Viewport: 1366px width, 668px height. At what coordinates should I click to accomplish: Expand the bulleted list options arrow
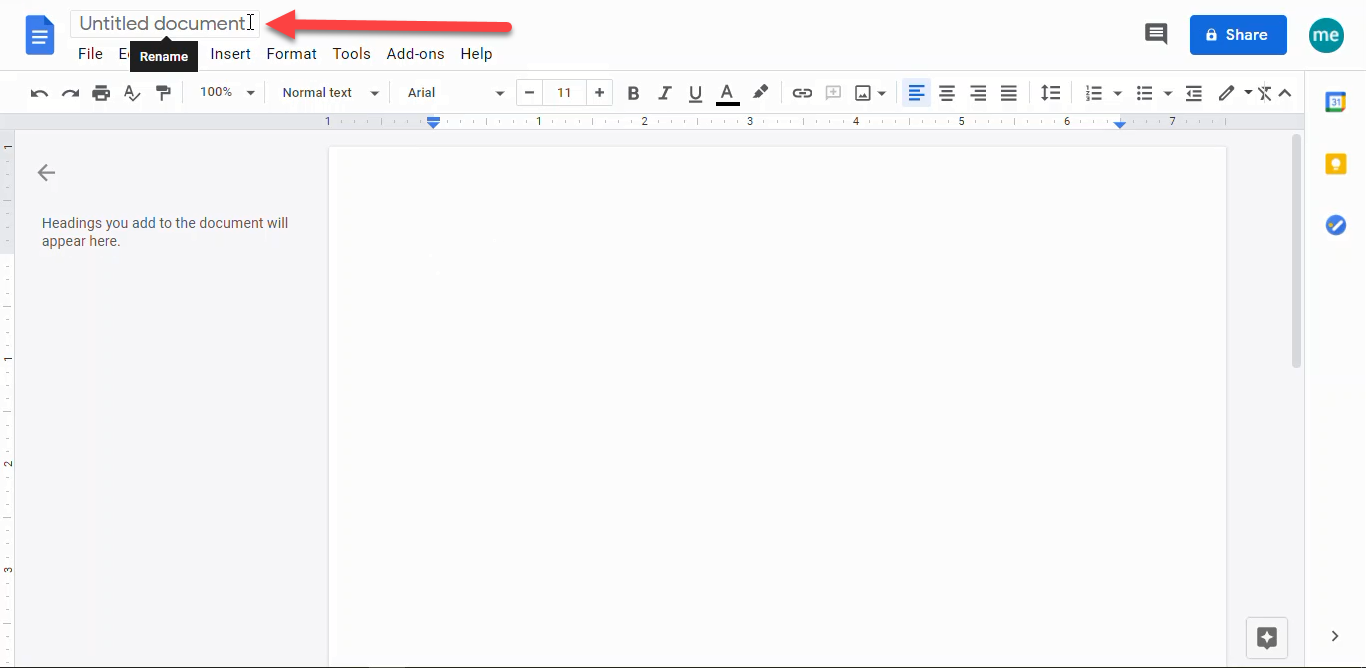[1167, 92]
